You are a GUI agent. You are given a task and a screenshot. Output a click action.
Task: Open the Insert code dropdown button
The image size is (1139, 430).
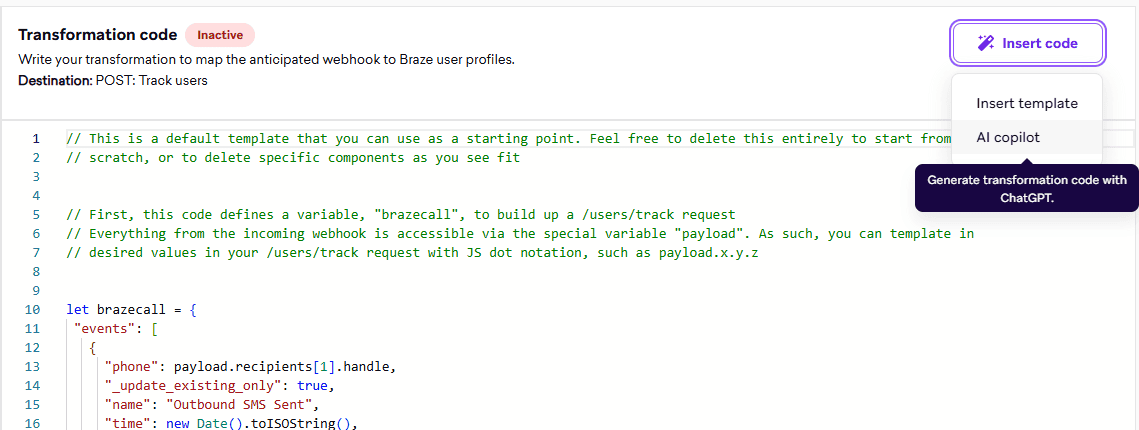tap(1028, 43)
